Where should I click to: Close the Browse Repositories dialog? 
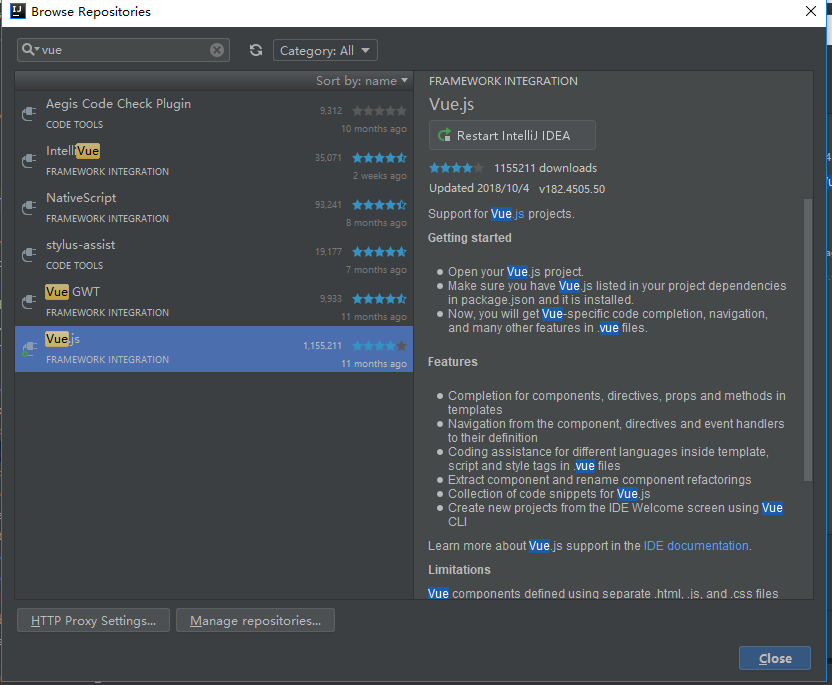point(775,658)
